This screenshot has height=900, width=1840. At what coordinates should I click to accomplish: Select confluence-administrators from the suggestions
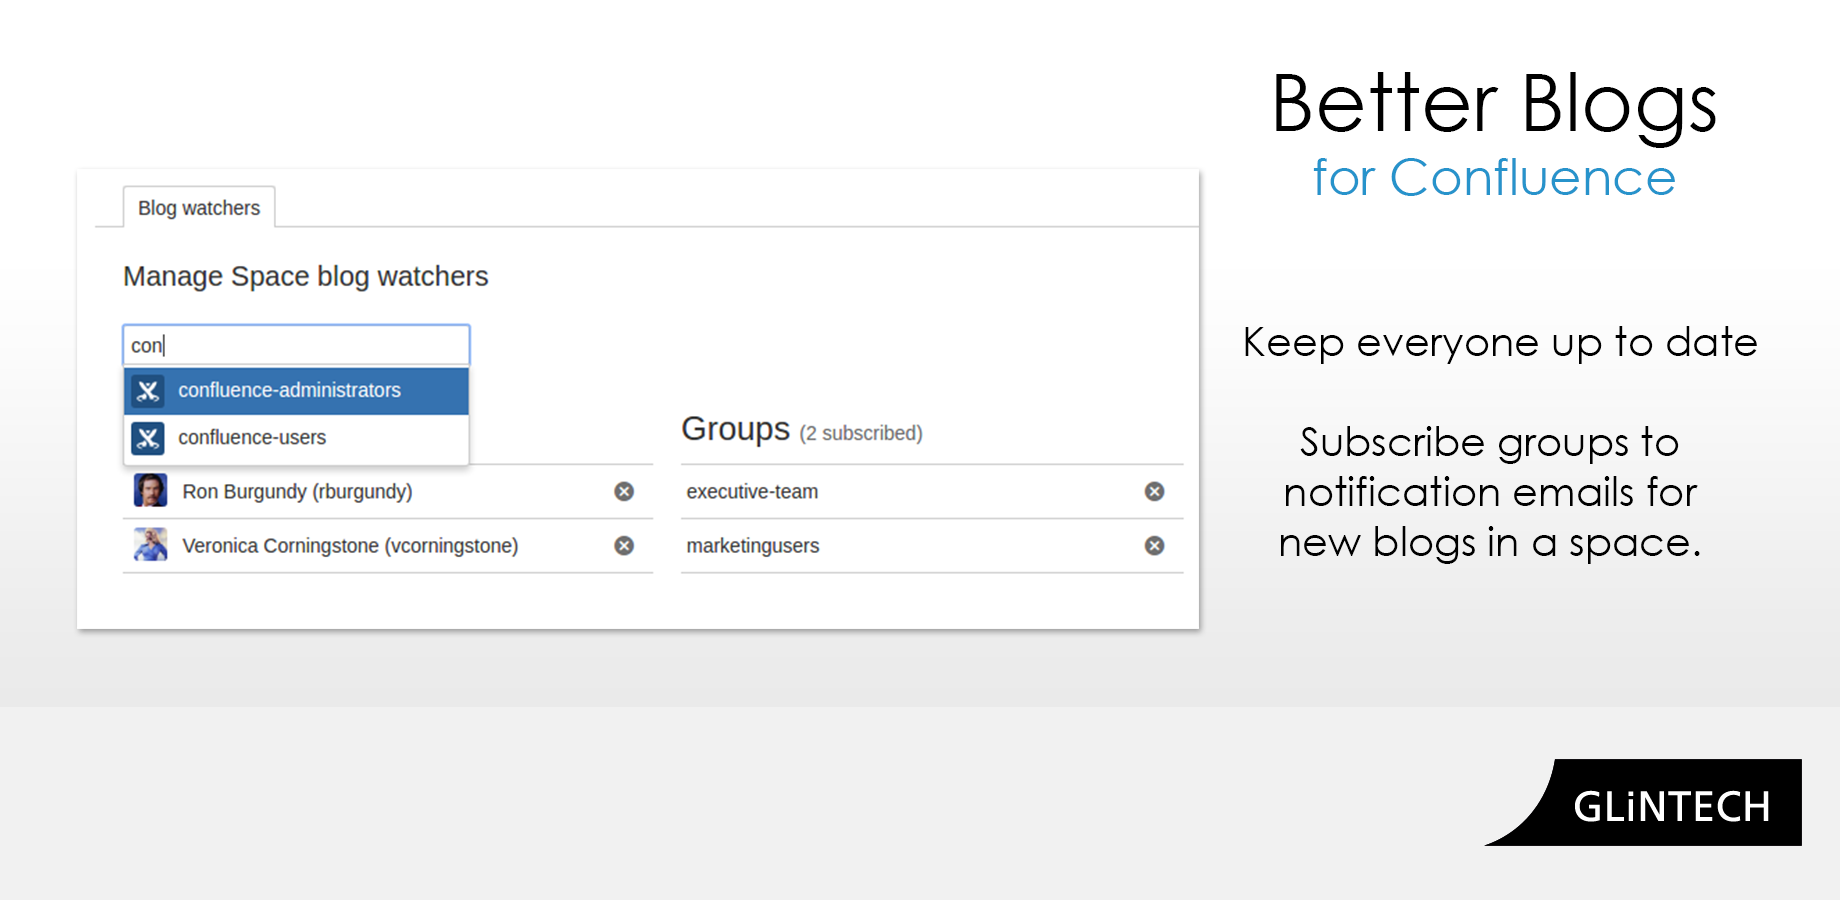(x=288, y=391)
